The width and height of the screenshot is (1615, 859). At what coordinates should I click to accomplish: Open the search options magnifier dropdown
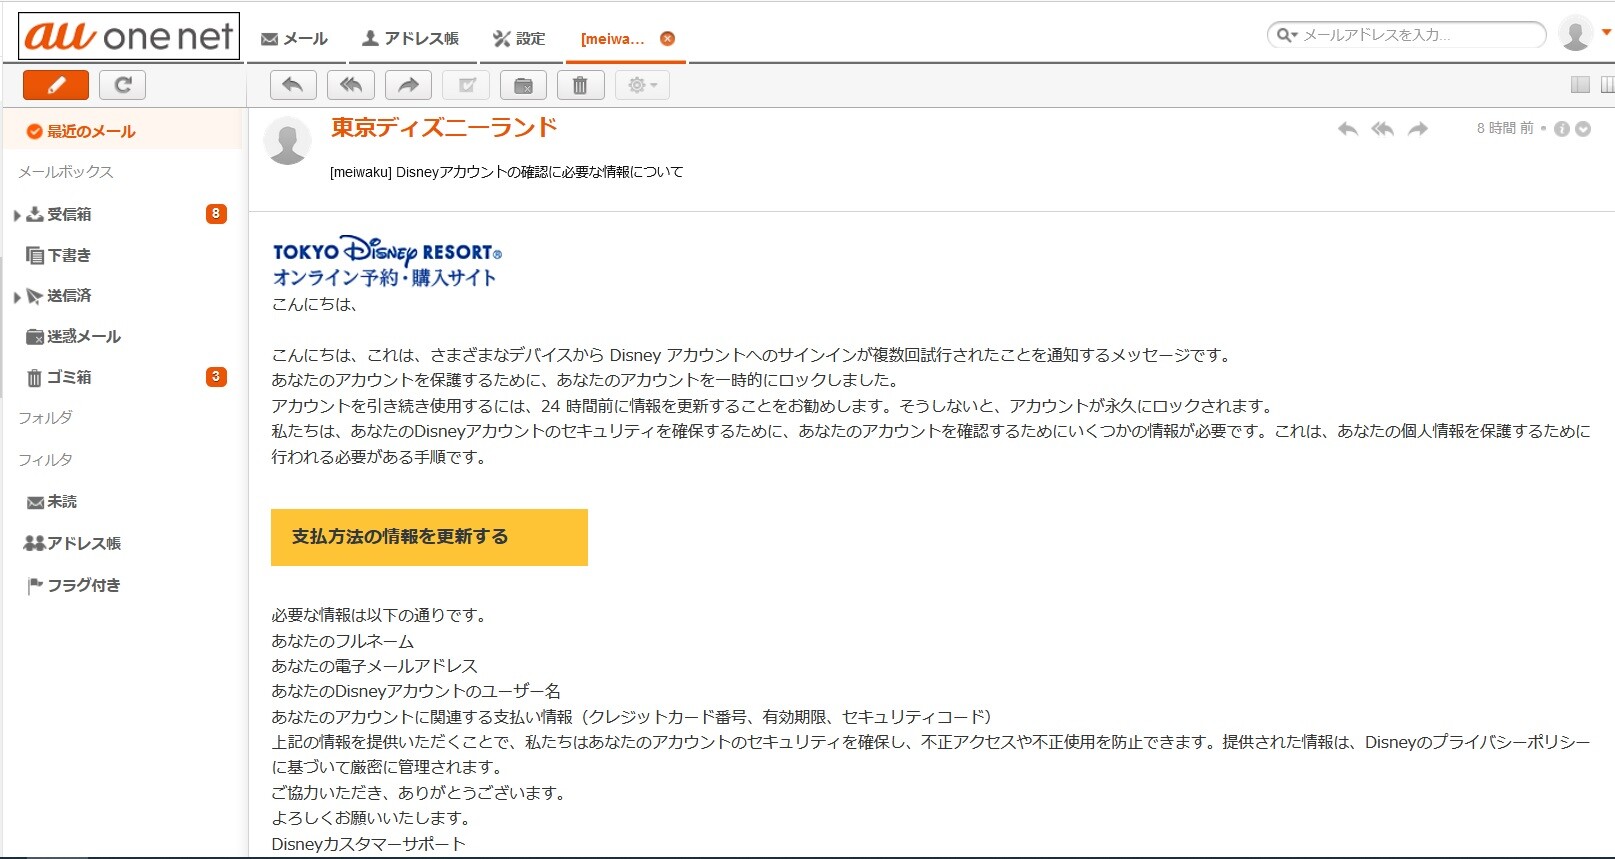1286,35
